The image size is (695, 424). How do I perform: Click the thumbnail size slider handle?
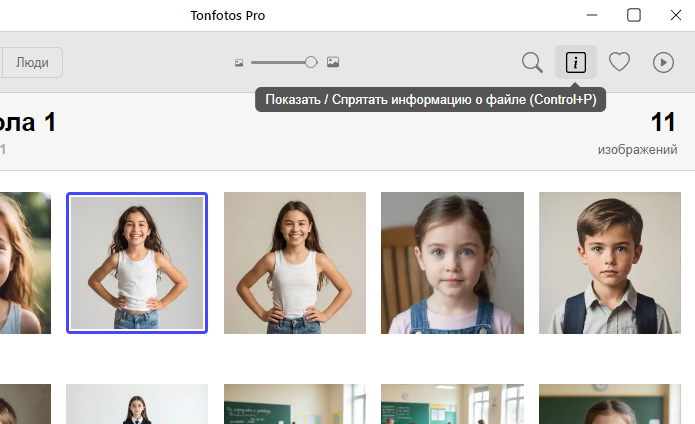[x=311, y=62]
